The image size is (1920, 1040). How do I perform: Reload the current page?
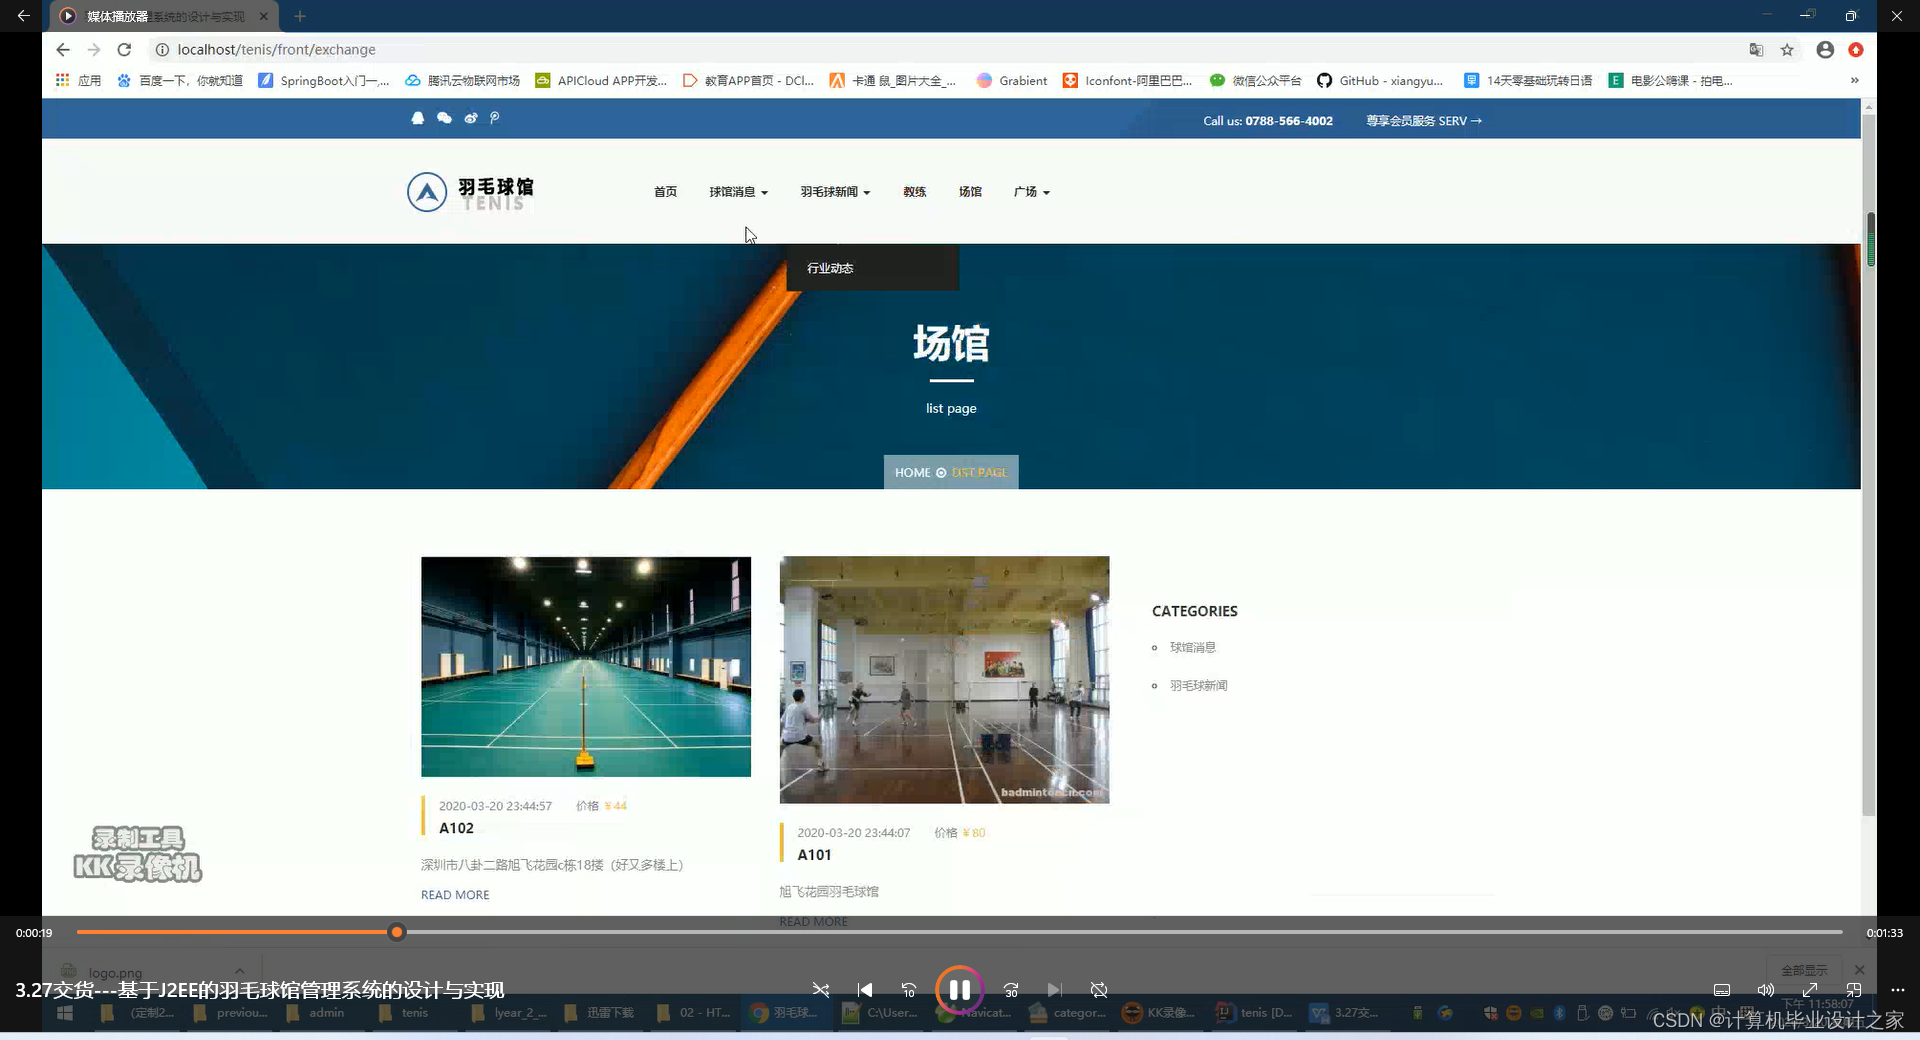(124, 49)
